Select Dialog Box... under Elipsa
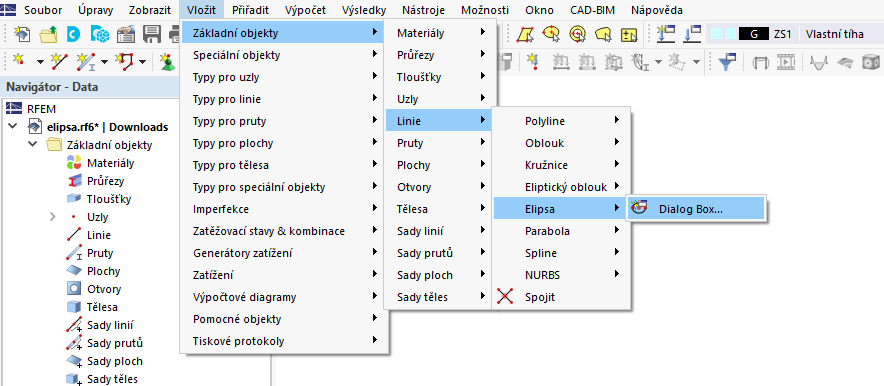 pyautogui.click(x=696, y=209)
